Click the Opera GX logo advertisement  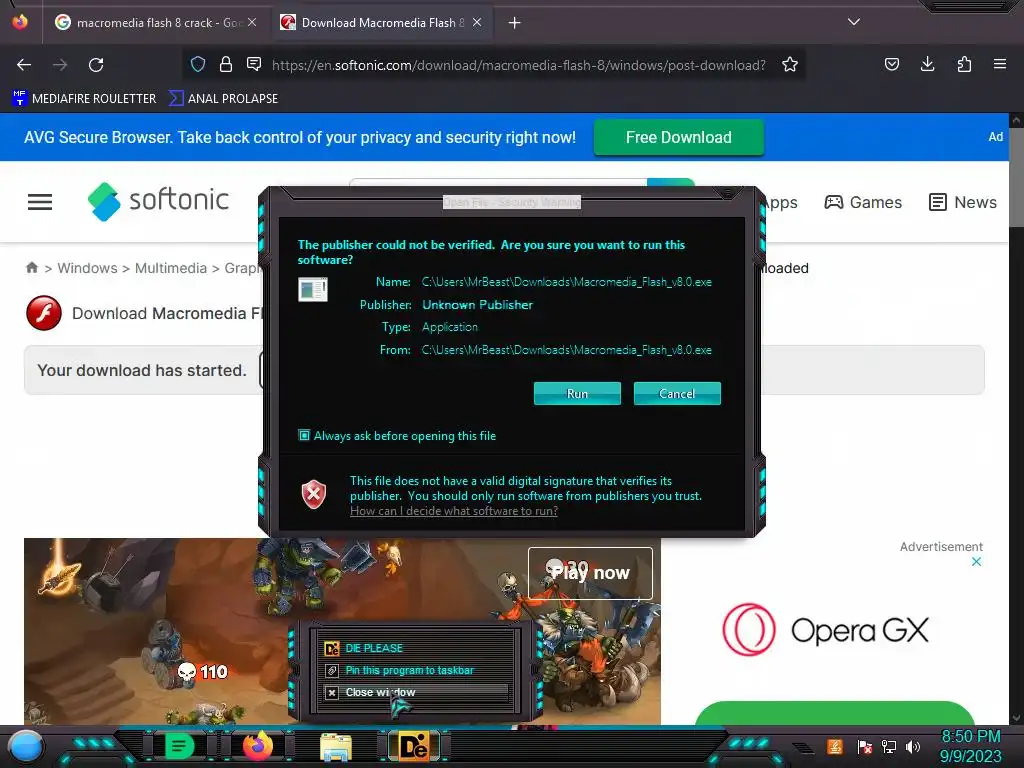click(x=825, y=630)
